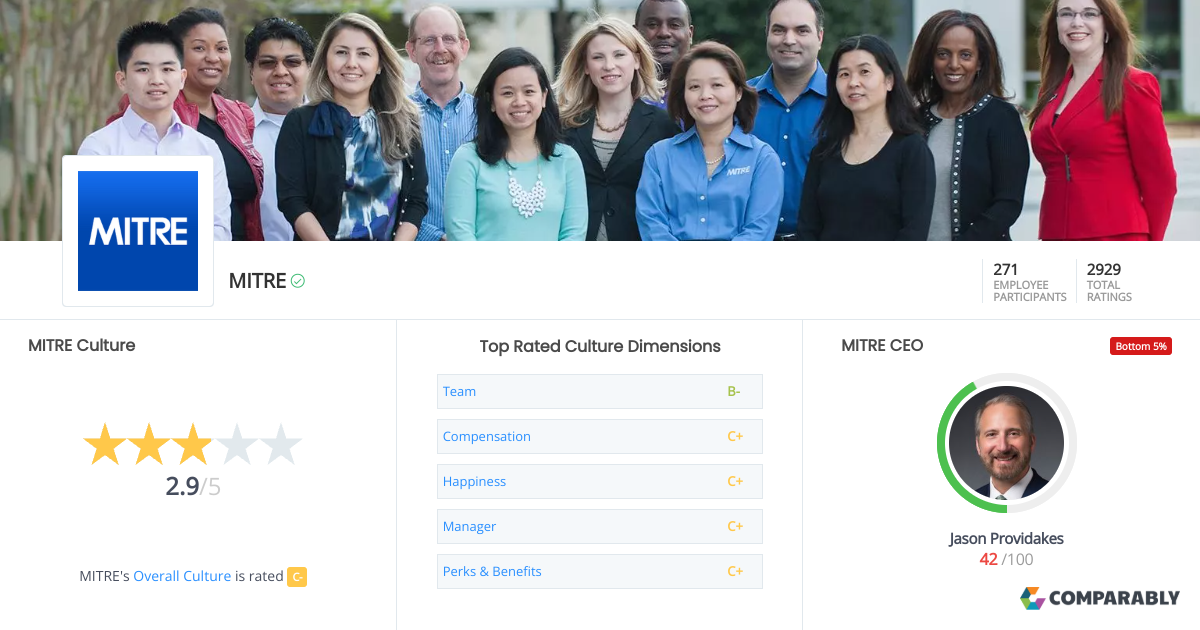Open the Compensation culture dimension row

pyautogui.click(x=600, y=436)
